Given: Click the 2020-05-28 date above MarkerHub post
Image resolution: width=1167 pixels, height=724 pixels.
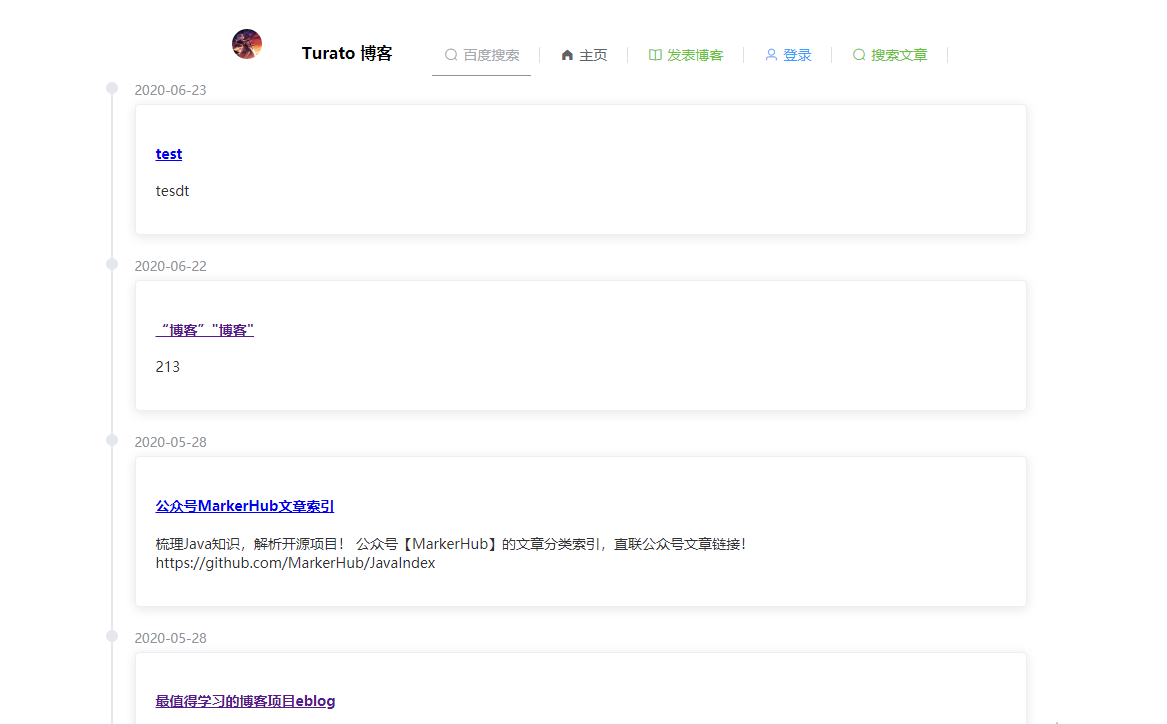Looking at the screenshot, I should click(x=170, y=442).
